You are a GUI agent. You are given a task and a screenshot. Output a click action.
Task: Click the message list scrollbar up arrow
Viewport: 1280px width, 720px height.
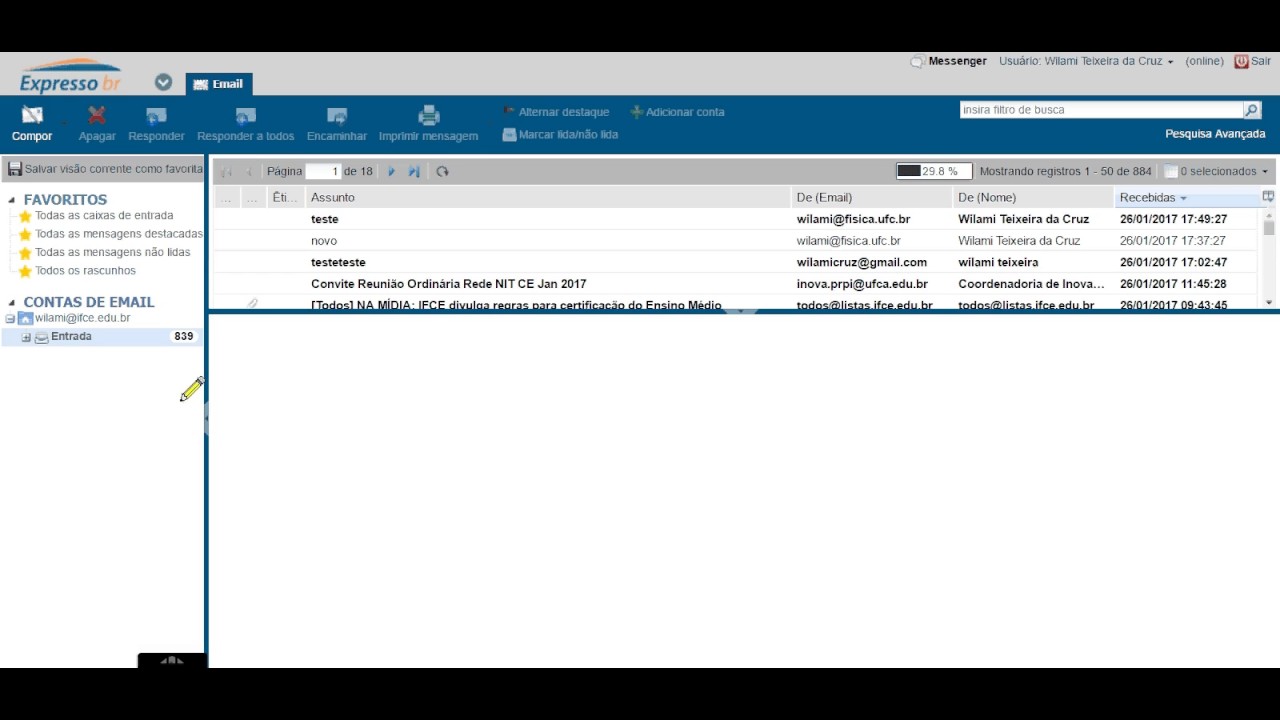[x=1269, y=214]
